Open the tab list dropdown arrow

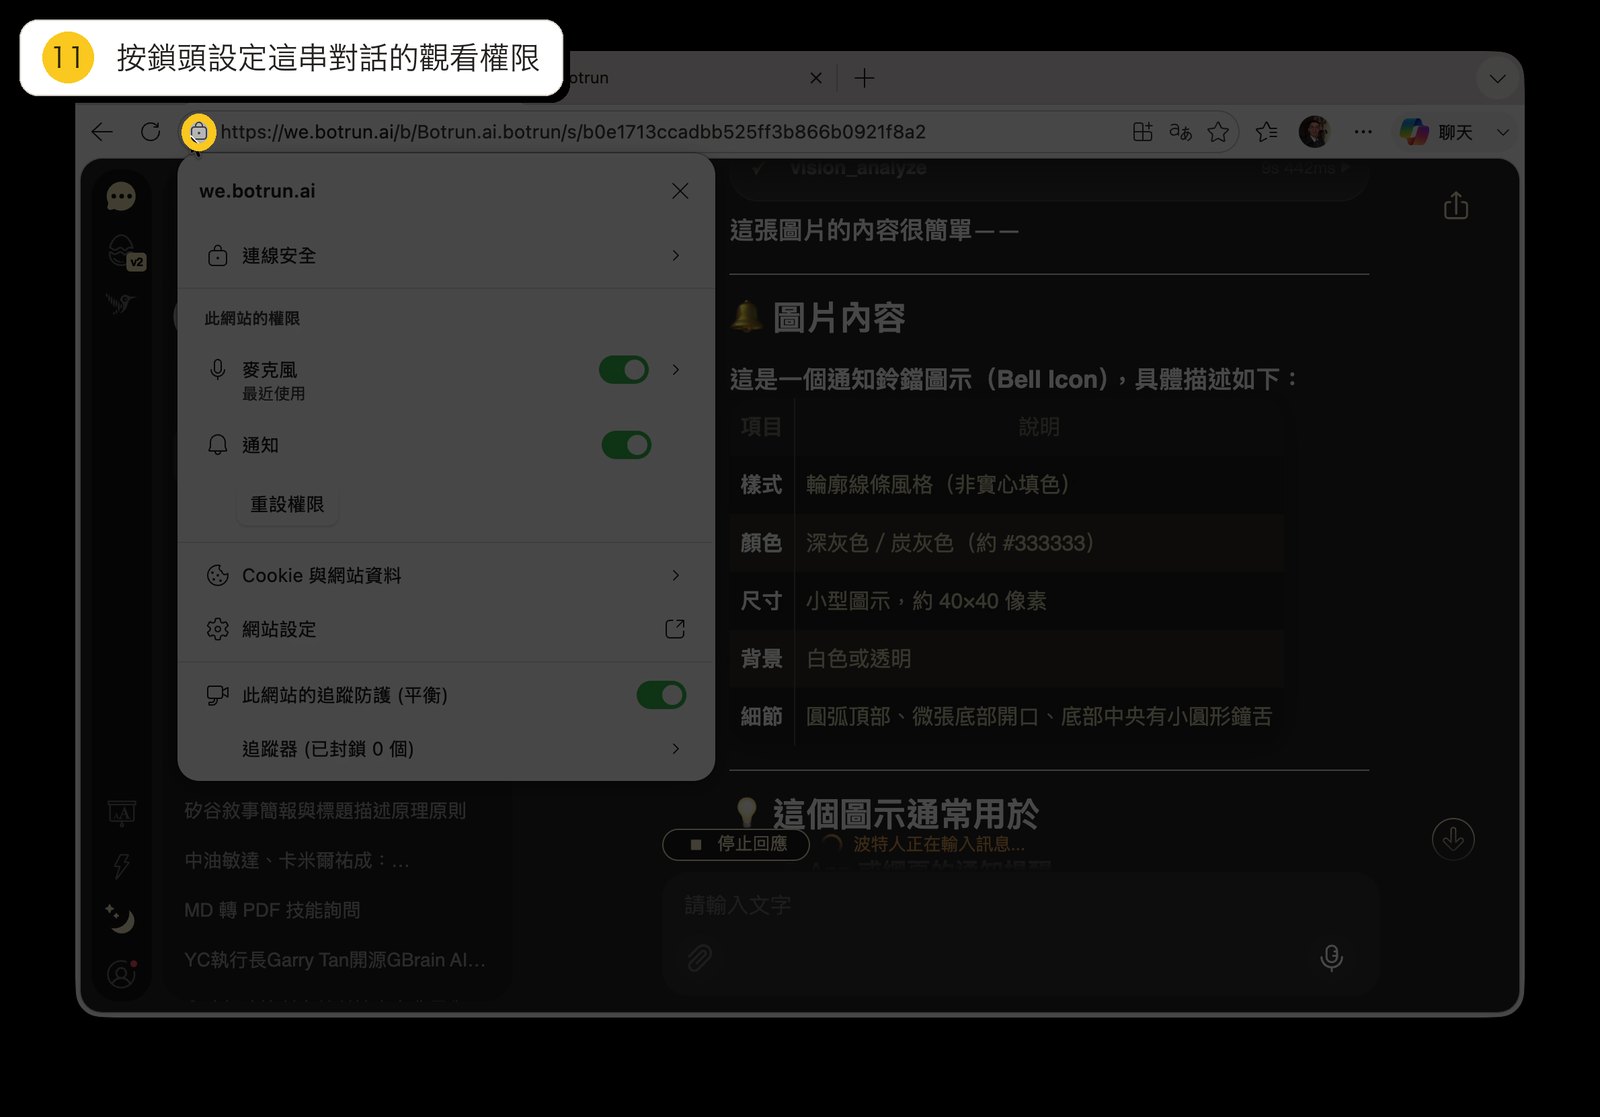click(x=1497, y=78)
